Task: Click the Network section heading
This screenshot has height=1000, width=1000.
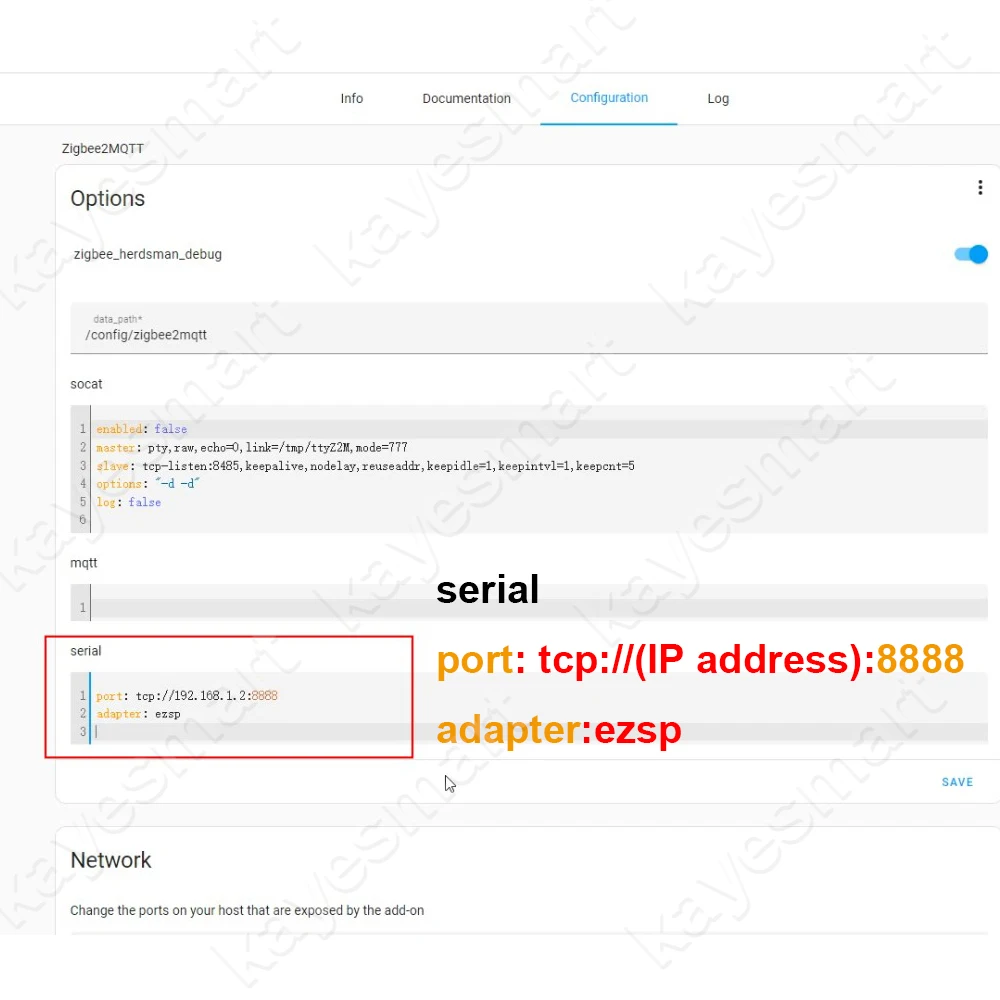Action: click(111, 860)
